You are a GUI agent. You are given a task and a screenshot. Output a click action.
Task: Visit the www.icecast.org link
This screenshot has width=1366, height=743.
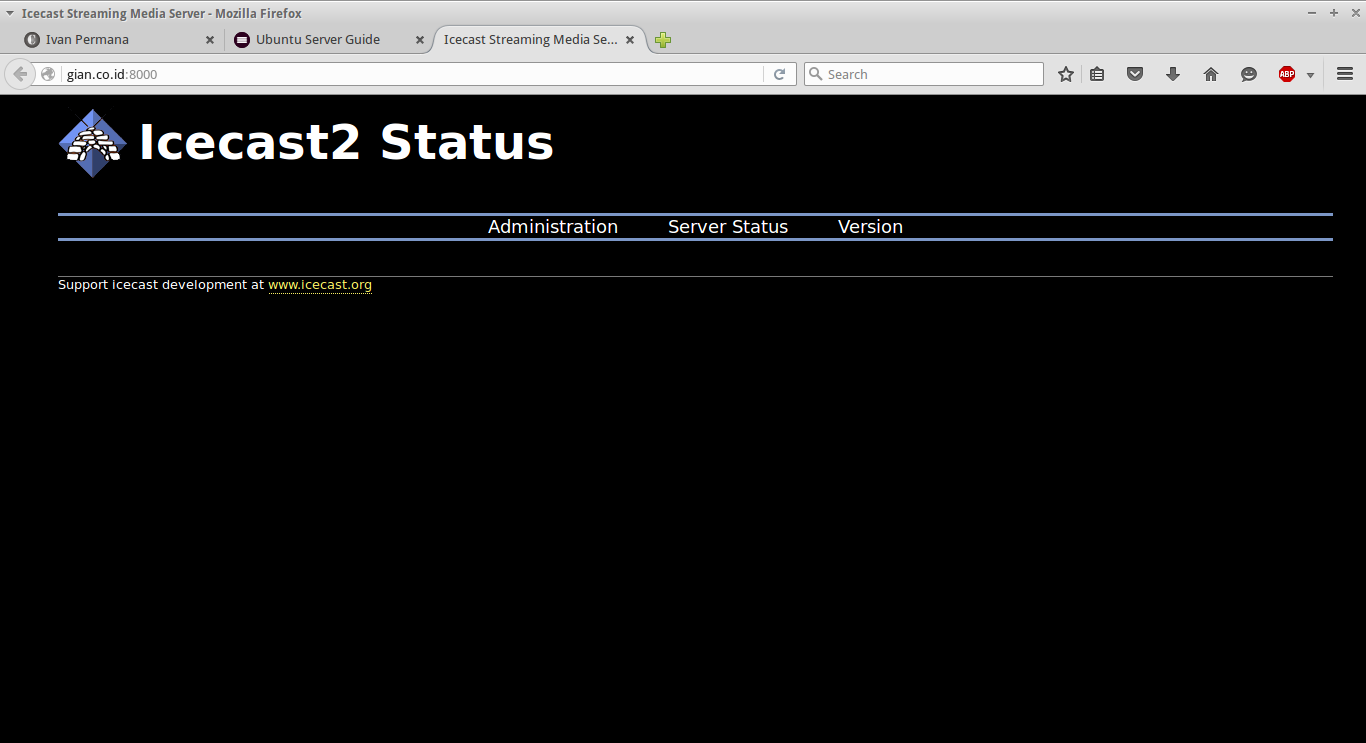point(320,285)
